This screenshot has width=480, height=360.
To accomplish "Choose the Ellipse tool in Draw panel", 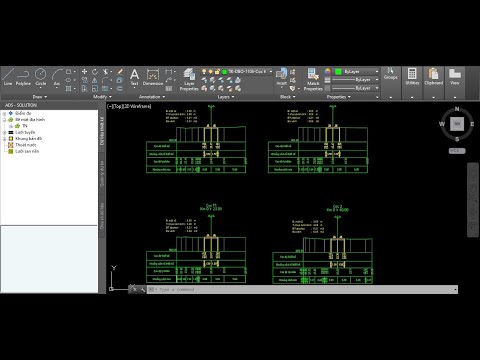I will (68, 80).
